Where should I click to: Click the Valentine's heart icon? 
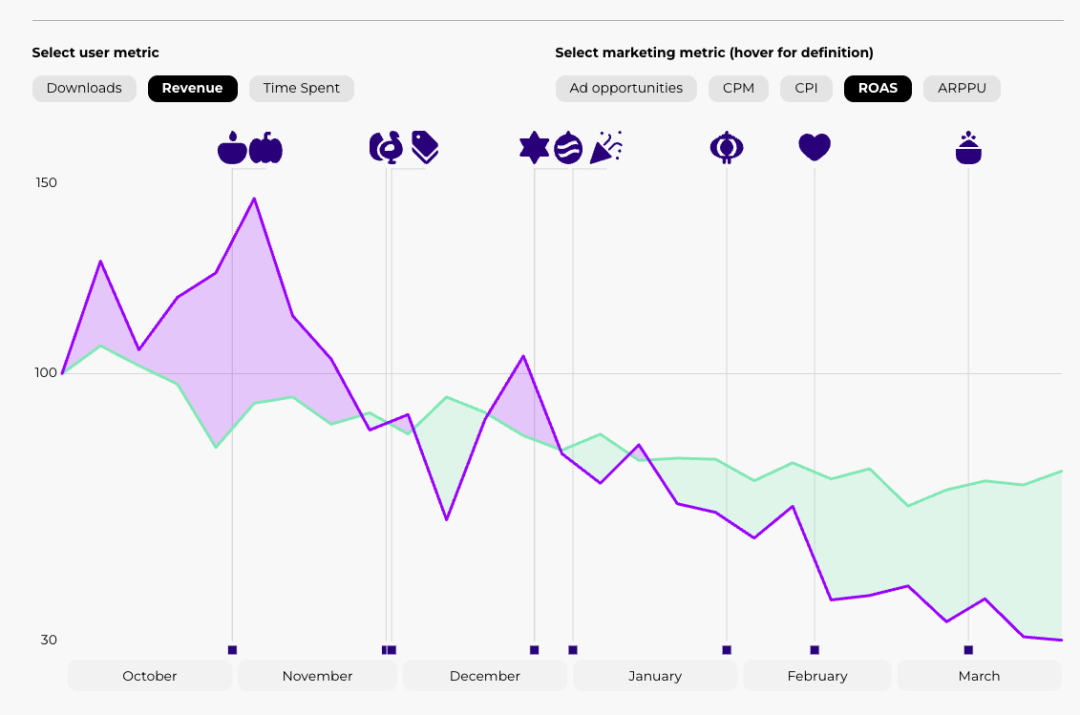pos(814,147)
